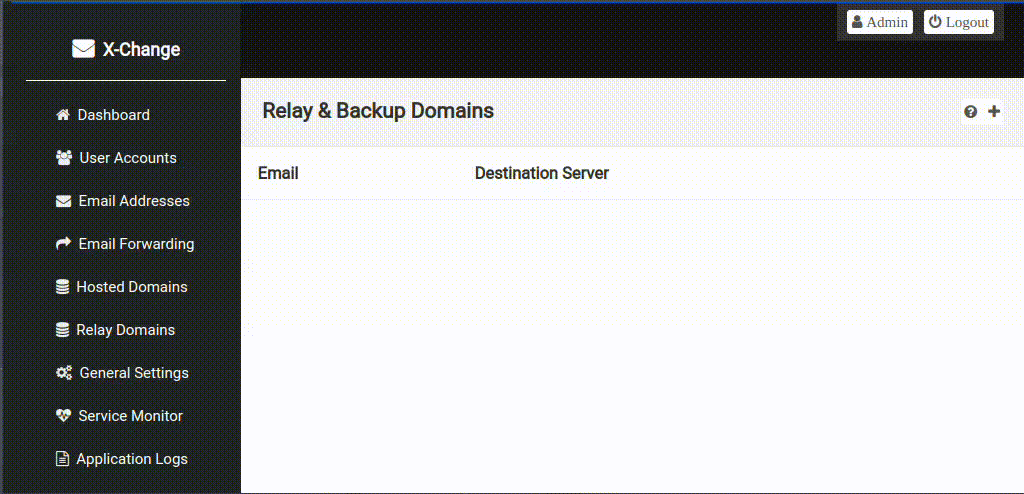
Task: Click the Service Monitor heartbeat icon
Action: (x=63, y=416)
